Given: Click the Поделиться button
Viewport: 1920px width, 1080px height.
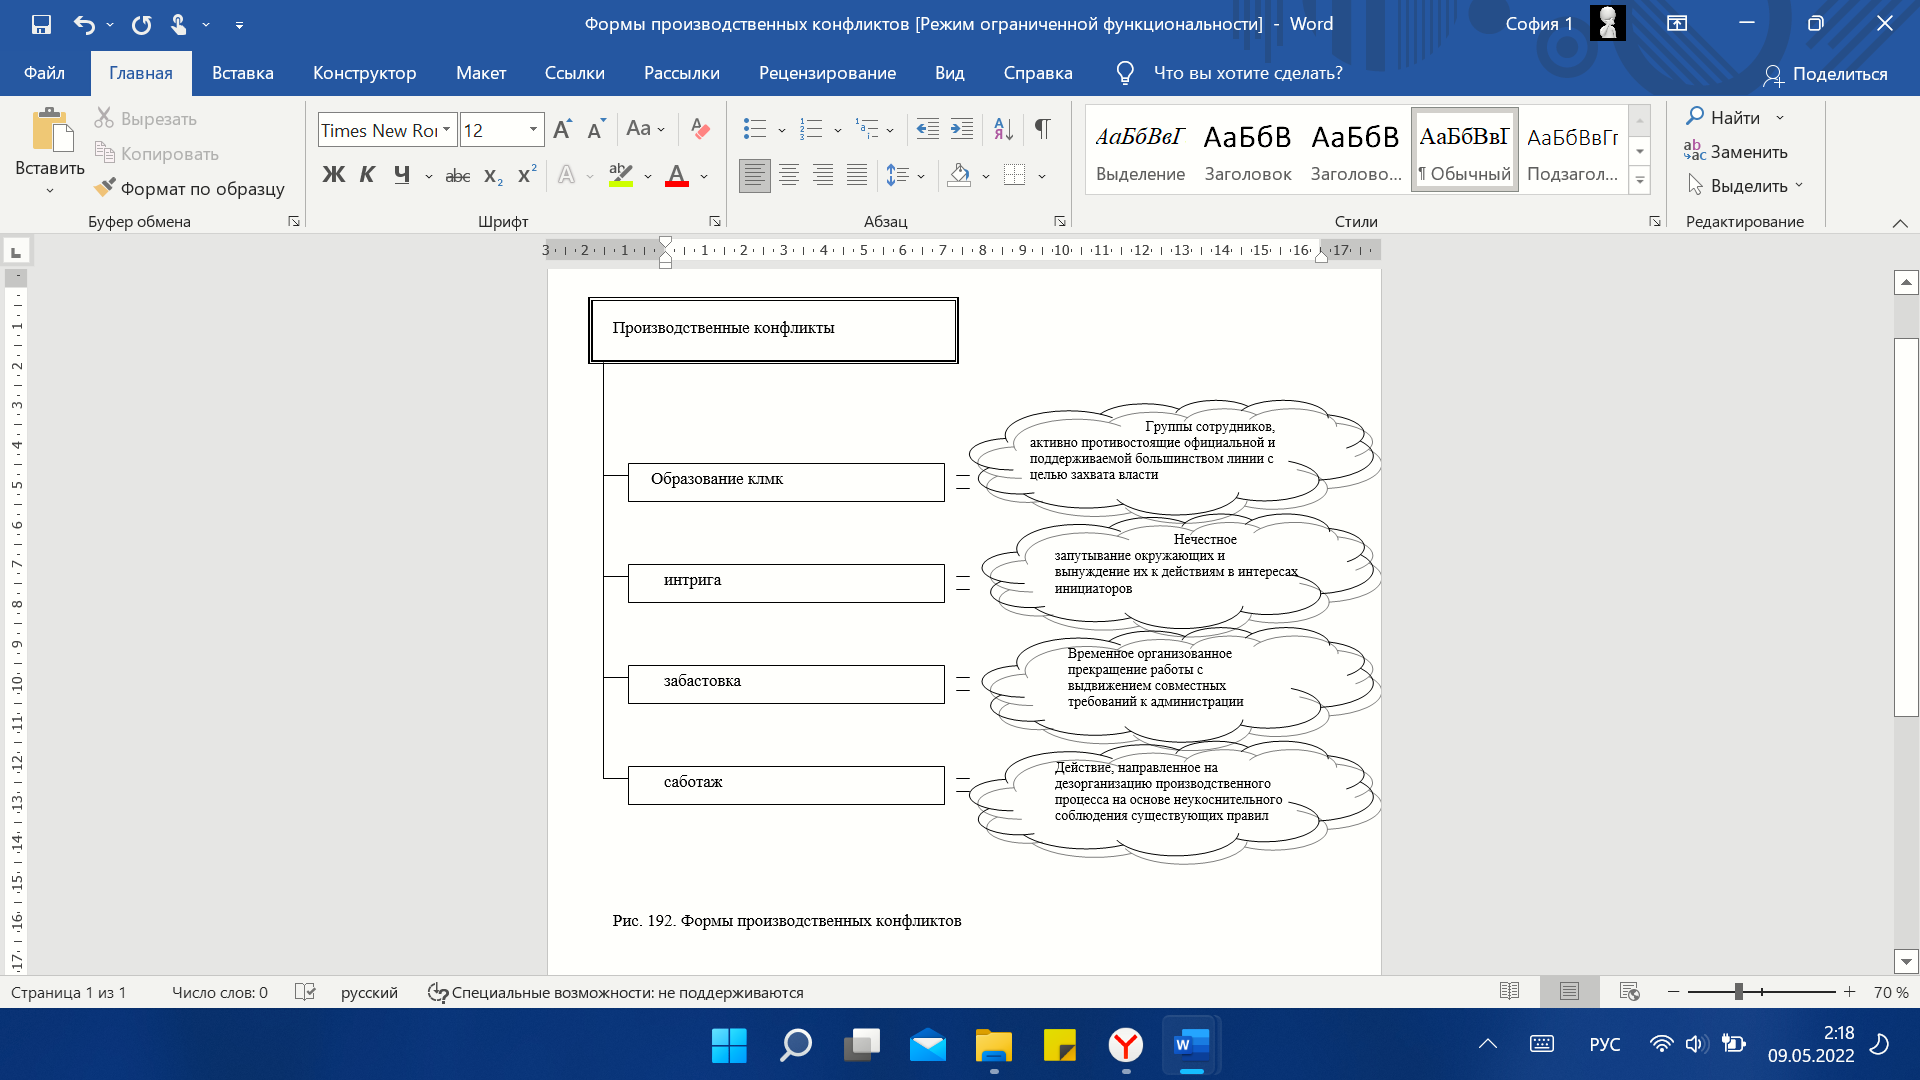Looking at the screenshot, I should (x=1825, y=74).
